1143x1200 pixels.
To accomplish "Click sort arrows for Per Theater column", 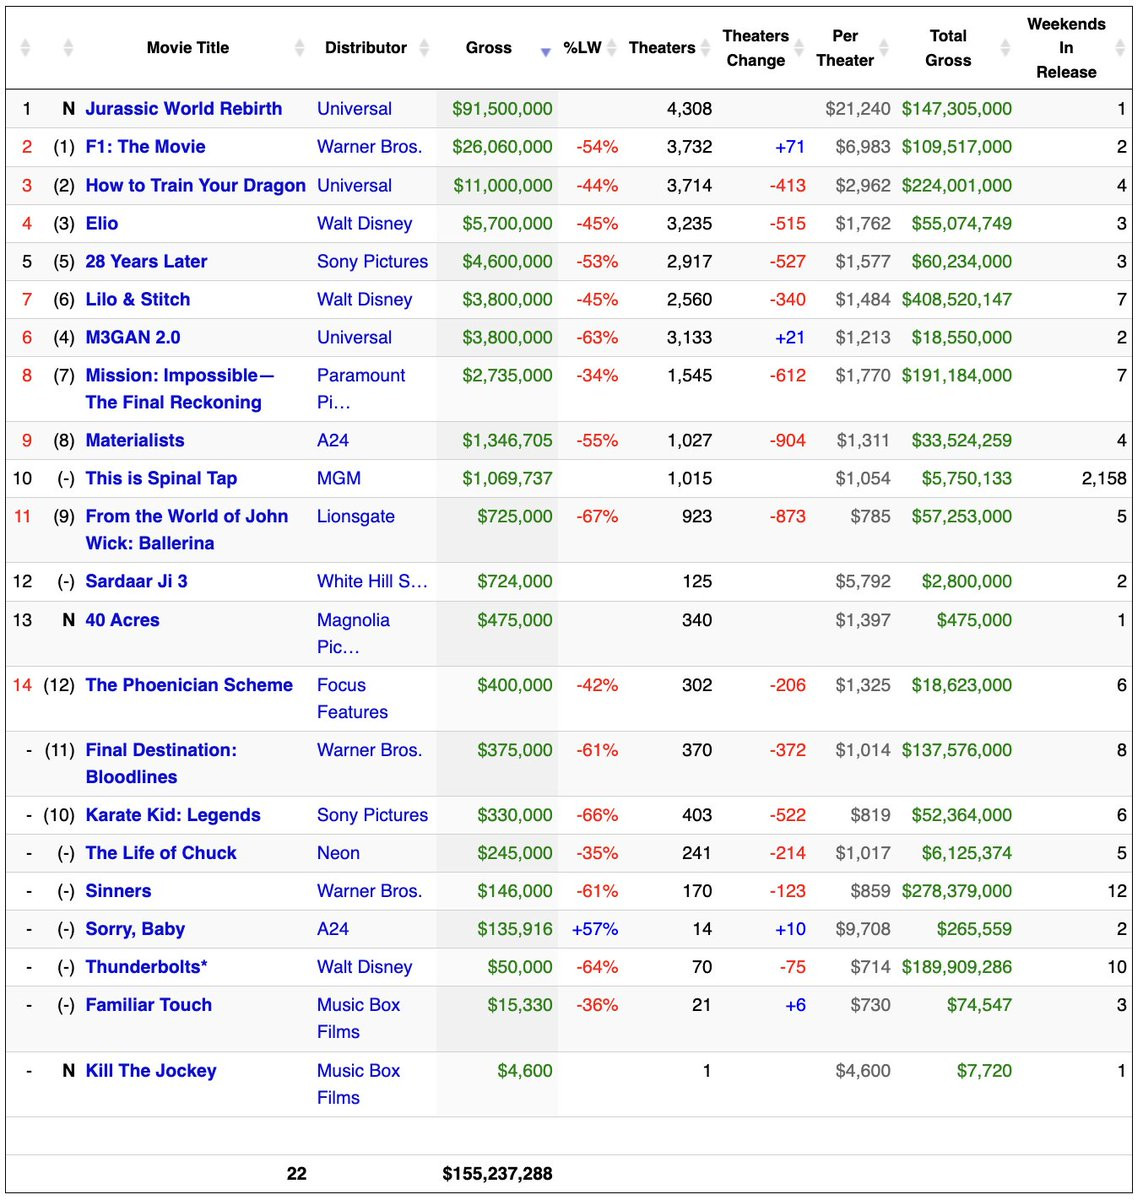I will [884, 48].
